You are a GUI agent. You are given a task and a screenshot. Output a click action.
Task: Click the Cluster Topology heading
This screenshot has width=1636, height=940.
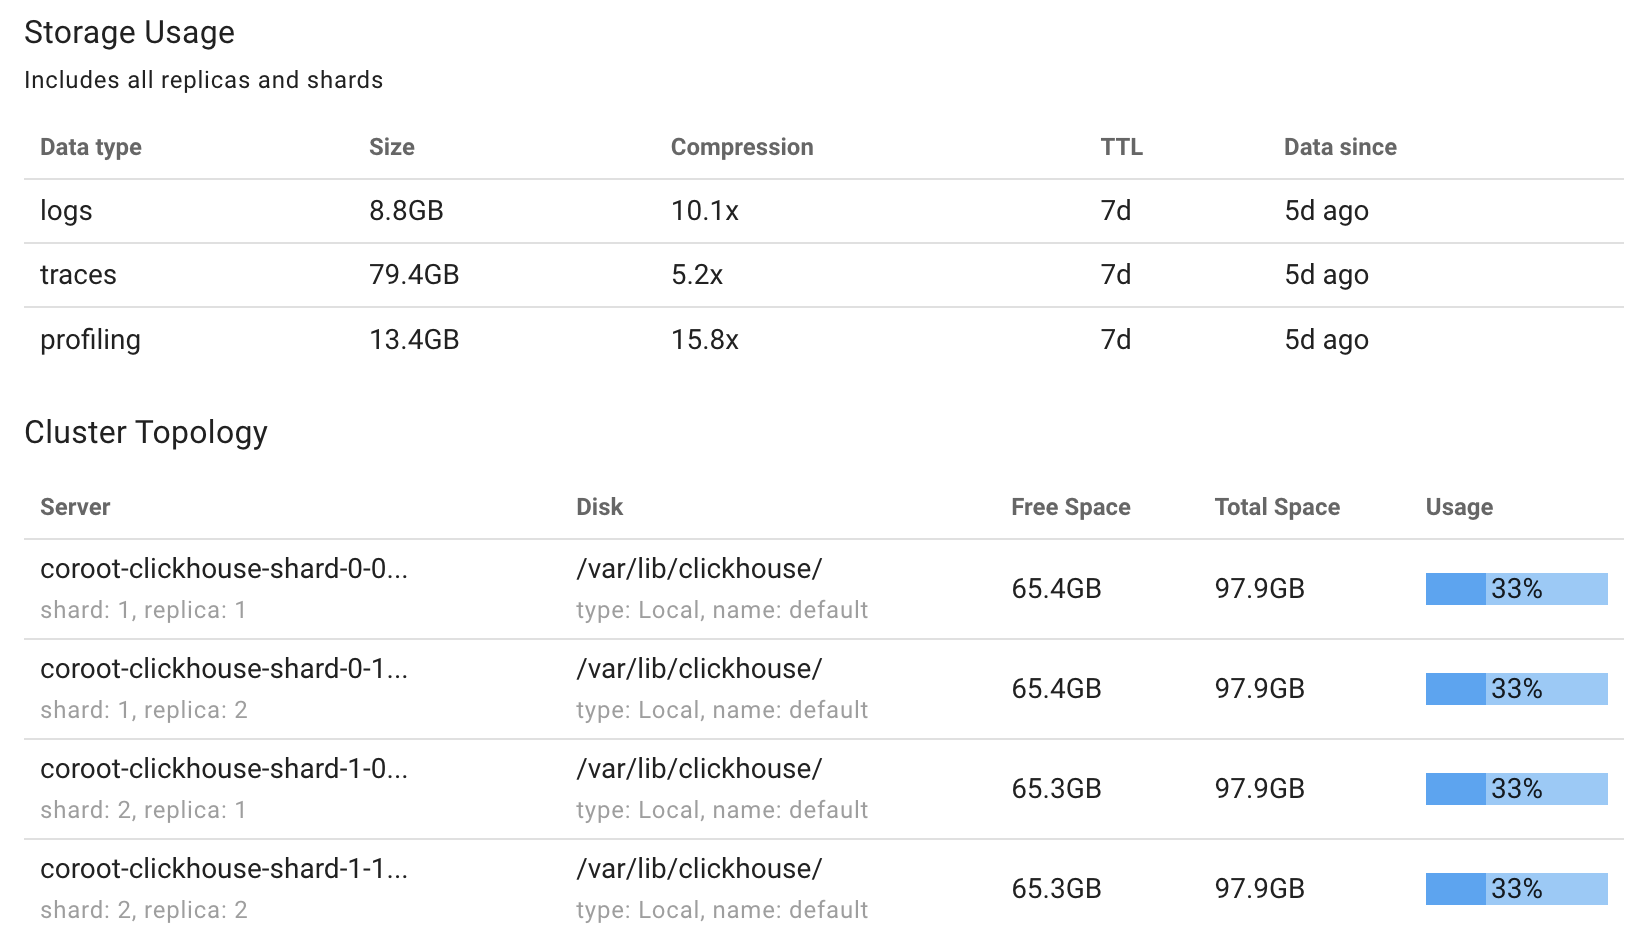pos(146,433)
